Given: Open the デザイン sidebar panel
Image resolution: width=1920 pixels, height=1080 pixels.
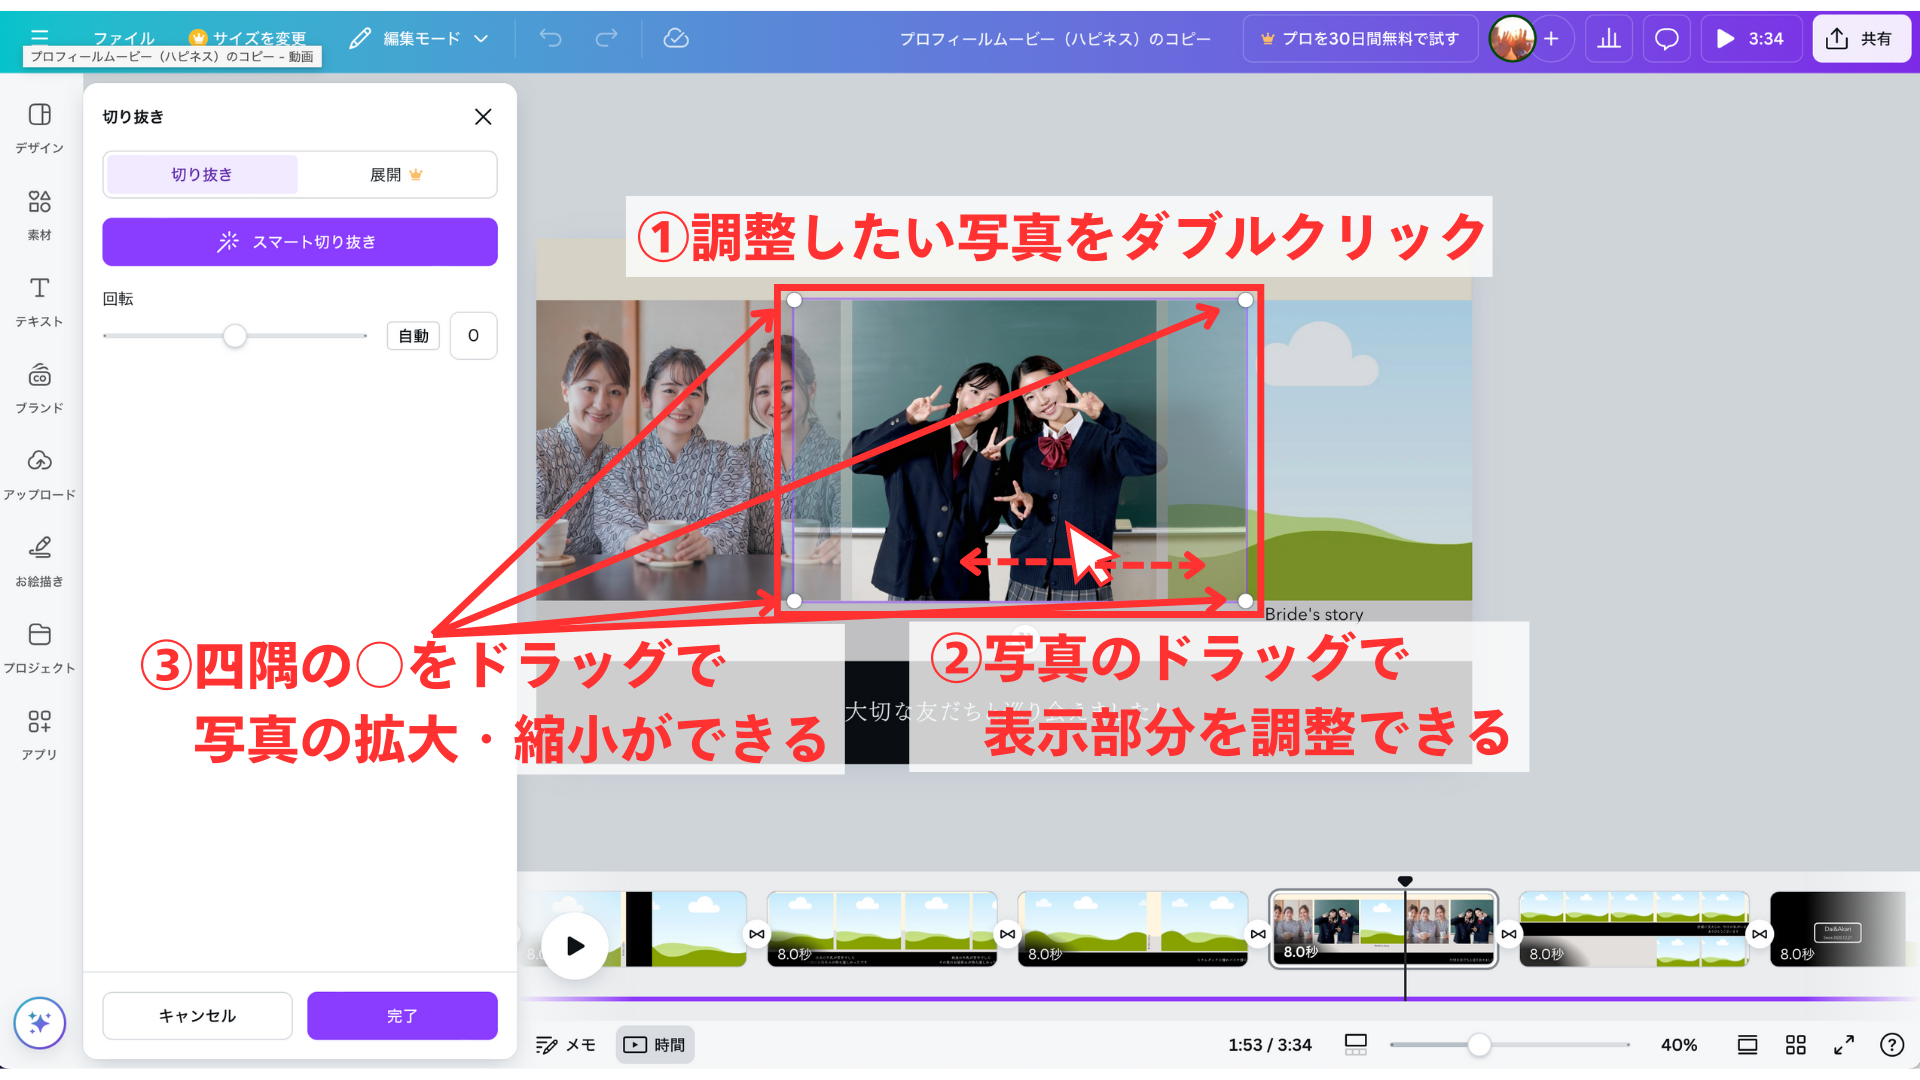Looking at the screenshot, I should tap(40, 128).
